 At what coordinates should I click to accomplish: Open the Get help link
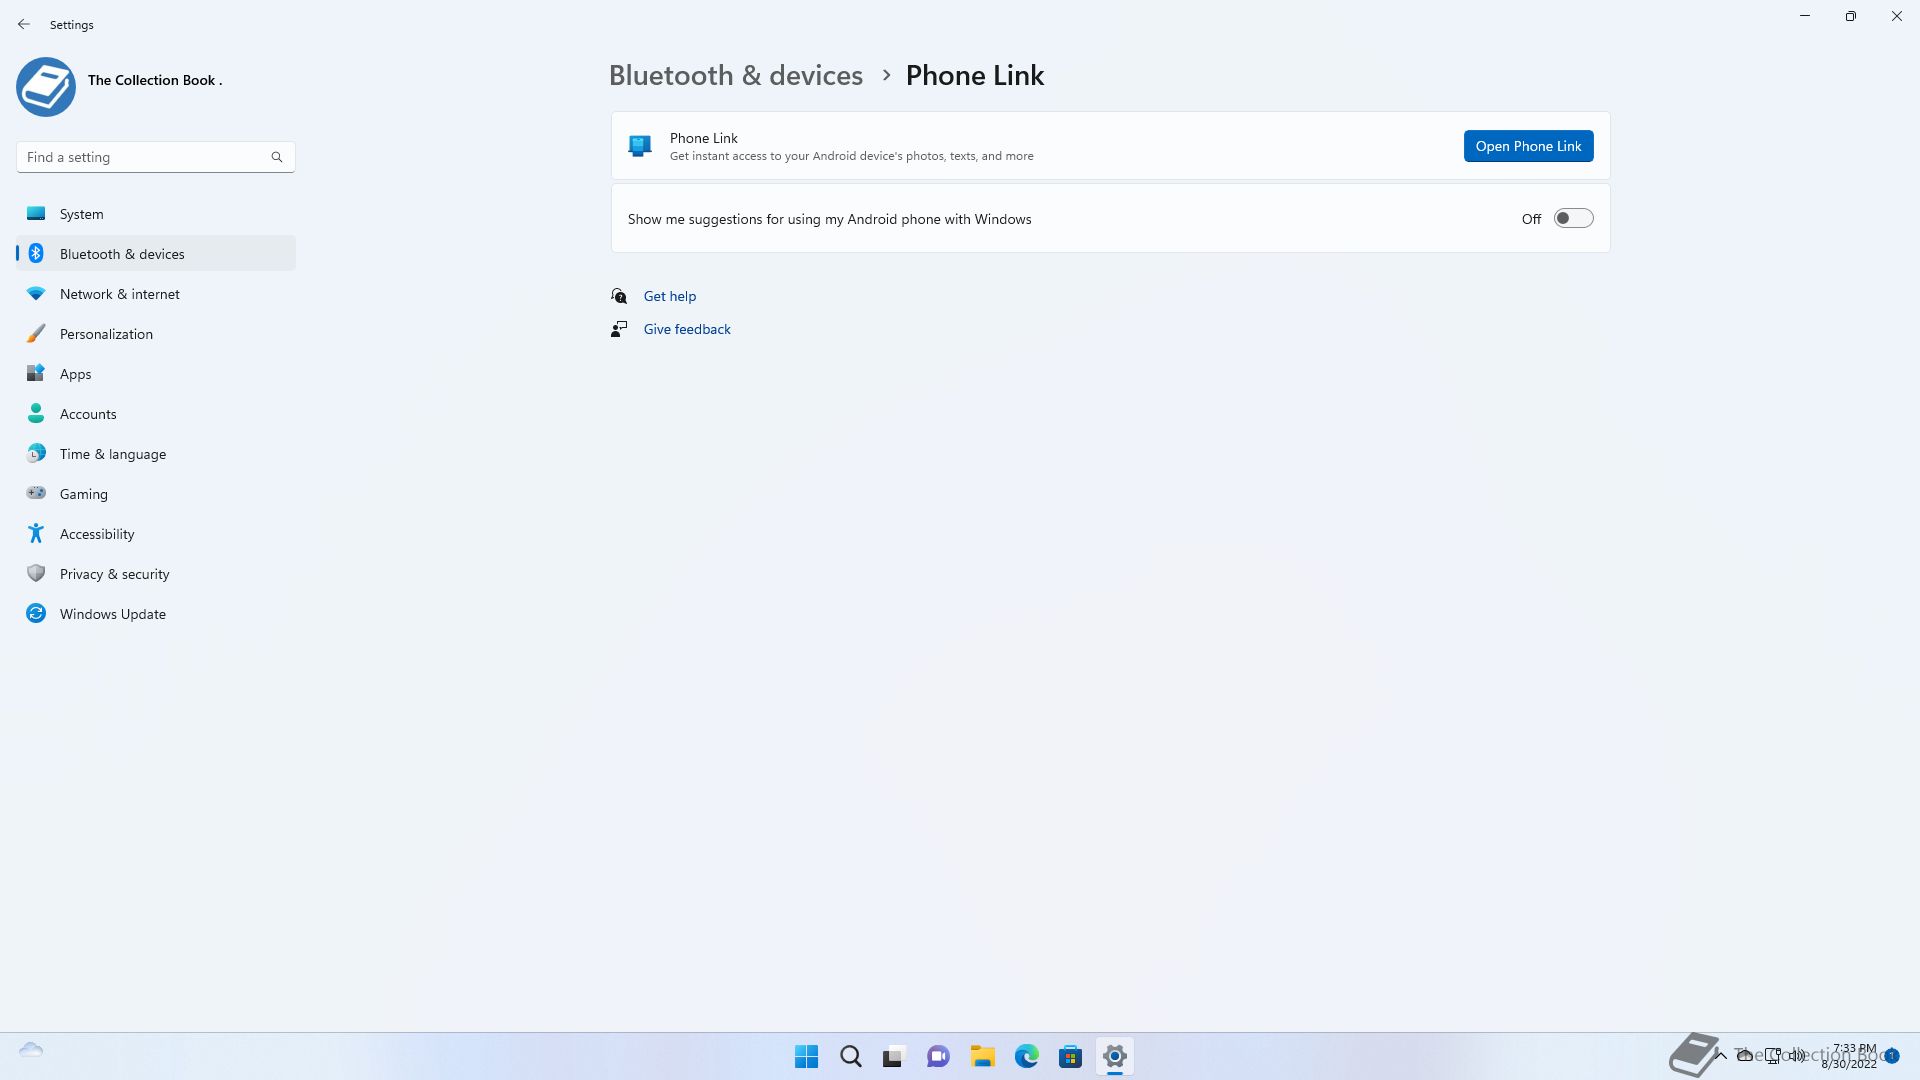[669, 296]
